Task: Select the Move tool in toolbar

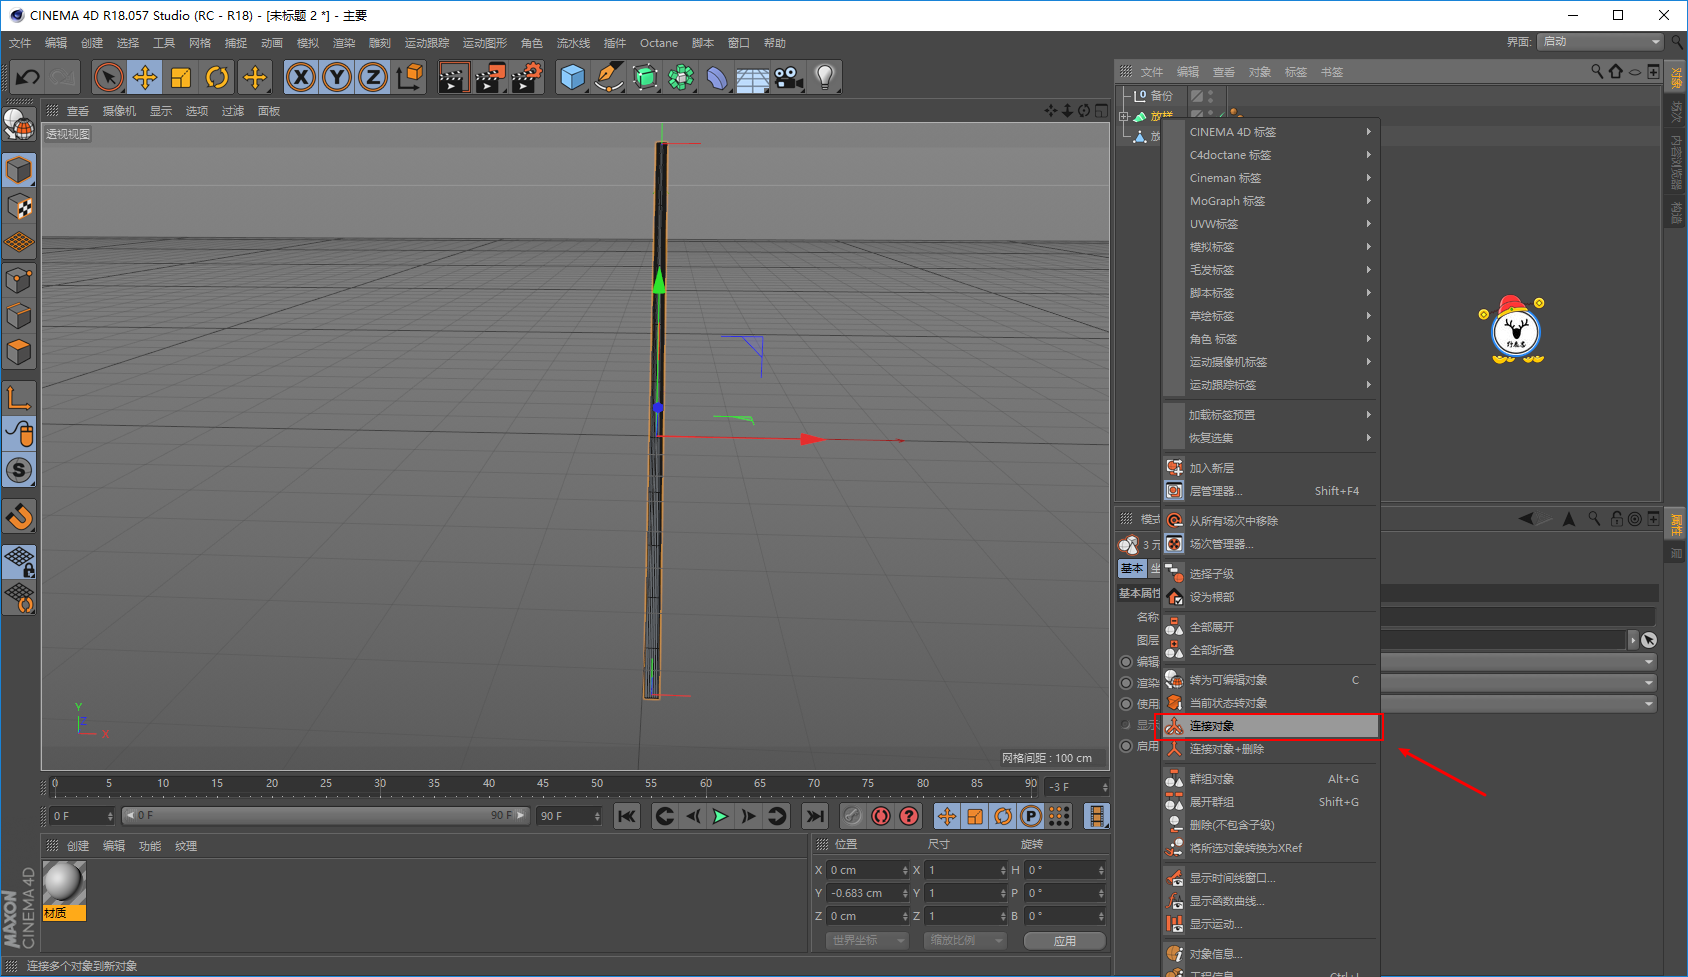Action: [145, 77]
